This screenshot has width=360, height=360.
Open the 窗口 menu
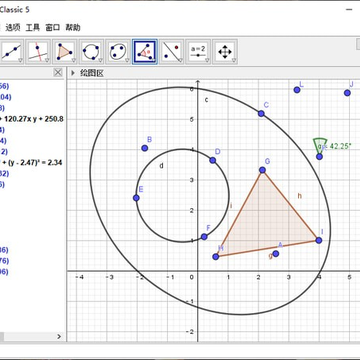click(x=53, y=28)
